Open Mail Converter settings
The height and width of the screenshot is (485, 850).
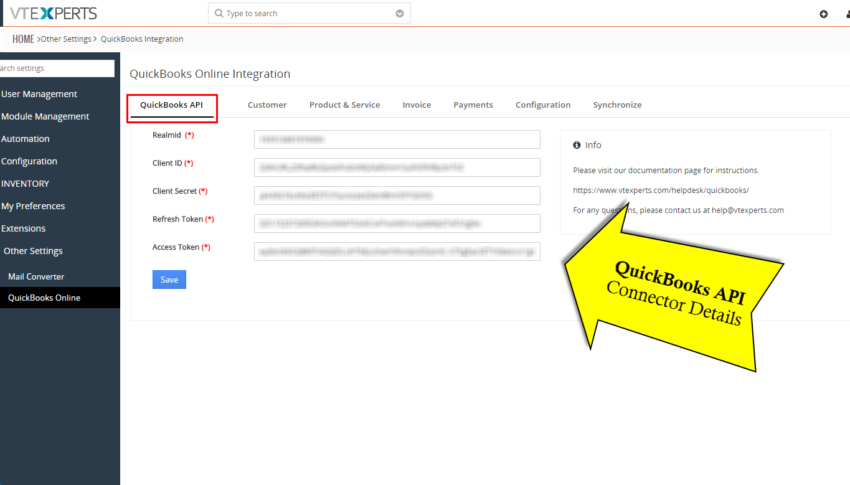point(36,276)
